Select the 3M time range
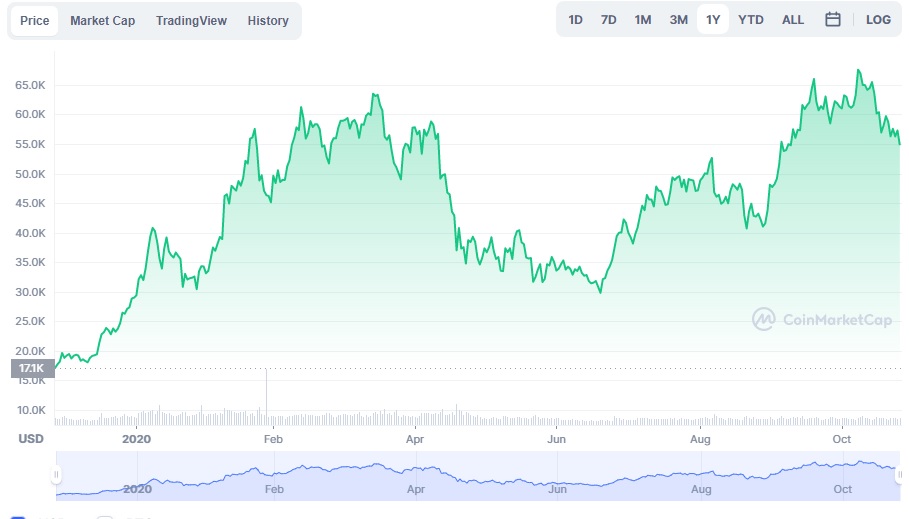 (x=678, y=20)
